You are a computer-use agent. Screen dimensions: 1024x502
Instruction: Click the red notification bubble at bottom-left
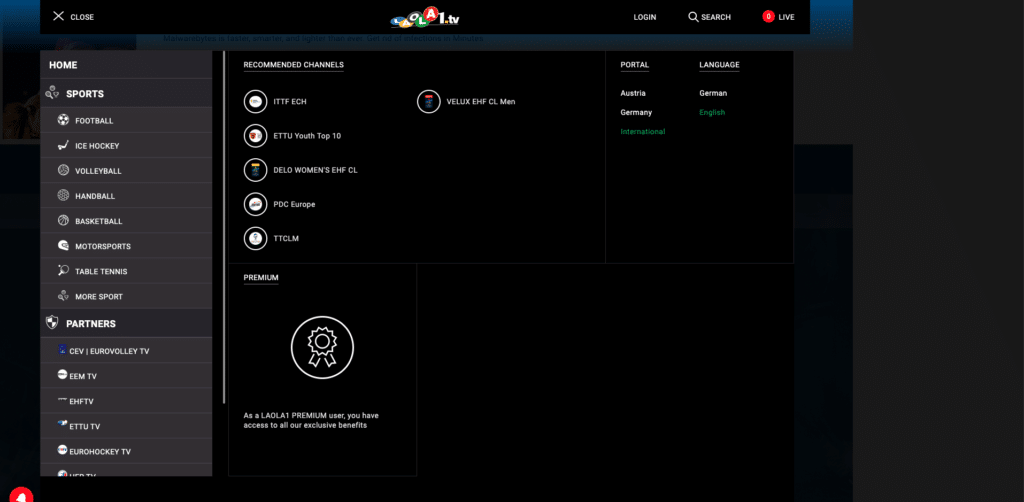click(x=21, y=494)
